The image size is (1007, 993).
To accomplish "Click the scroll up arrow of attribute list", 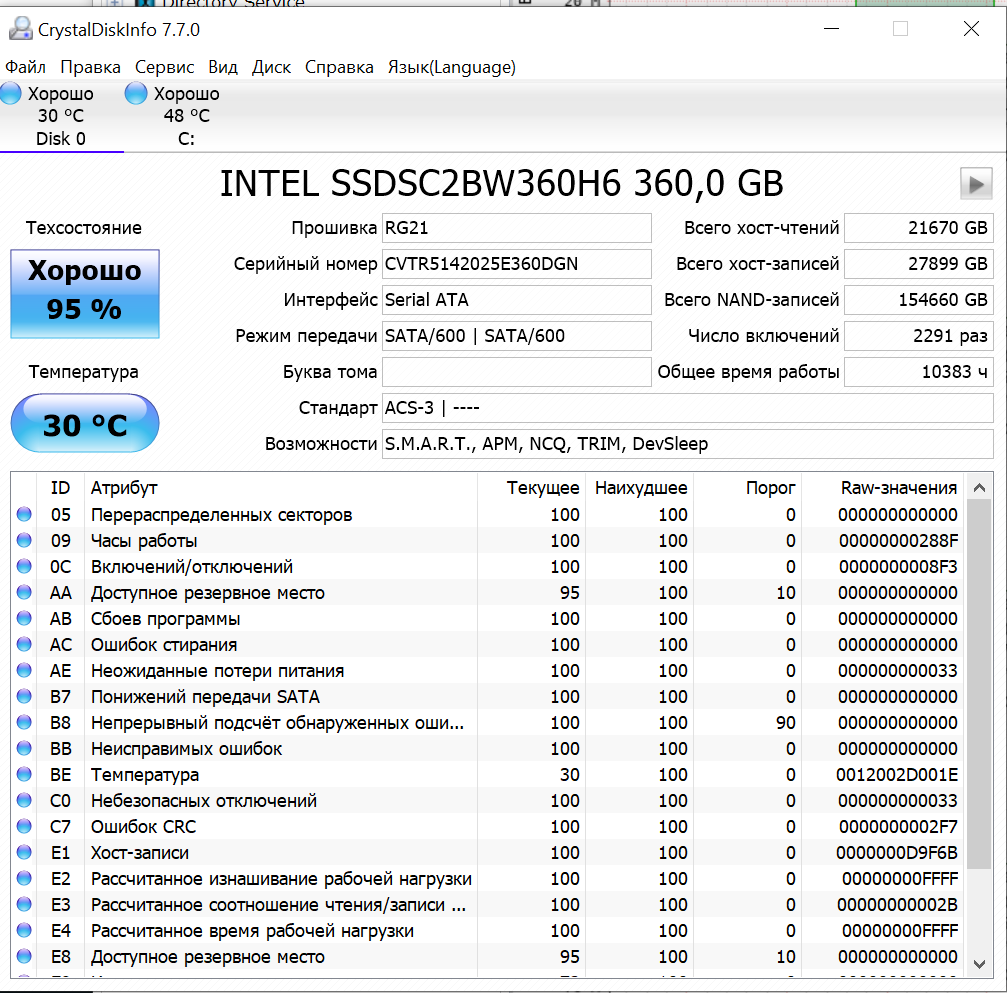I will (x=979, y=488).
